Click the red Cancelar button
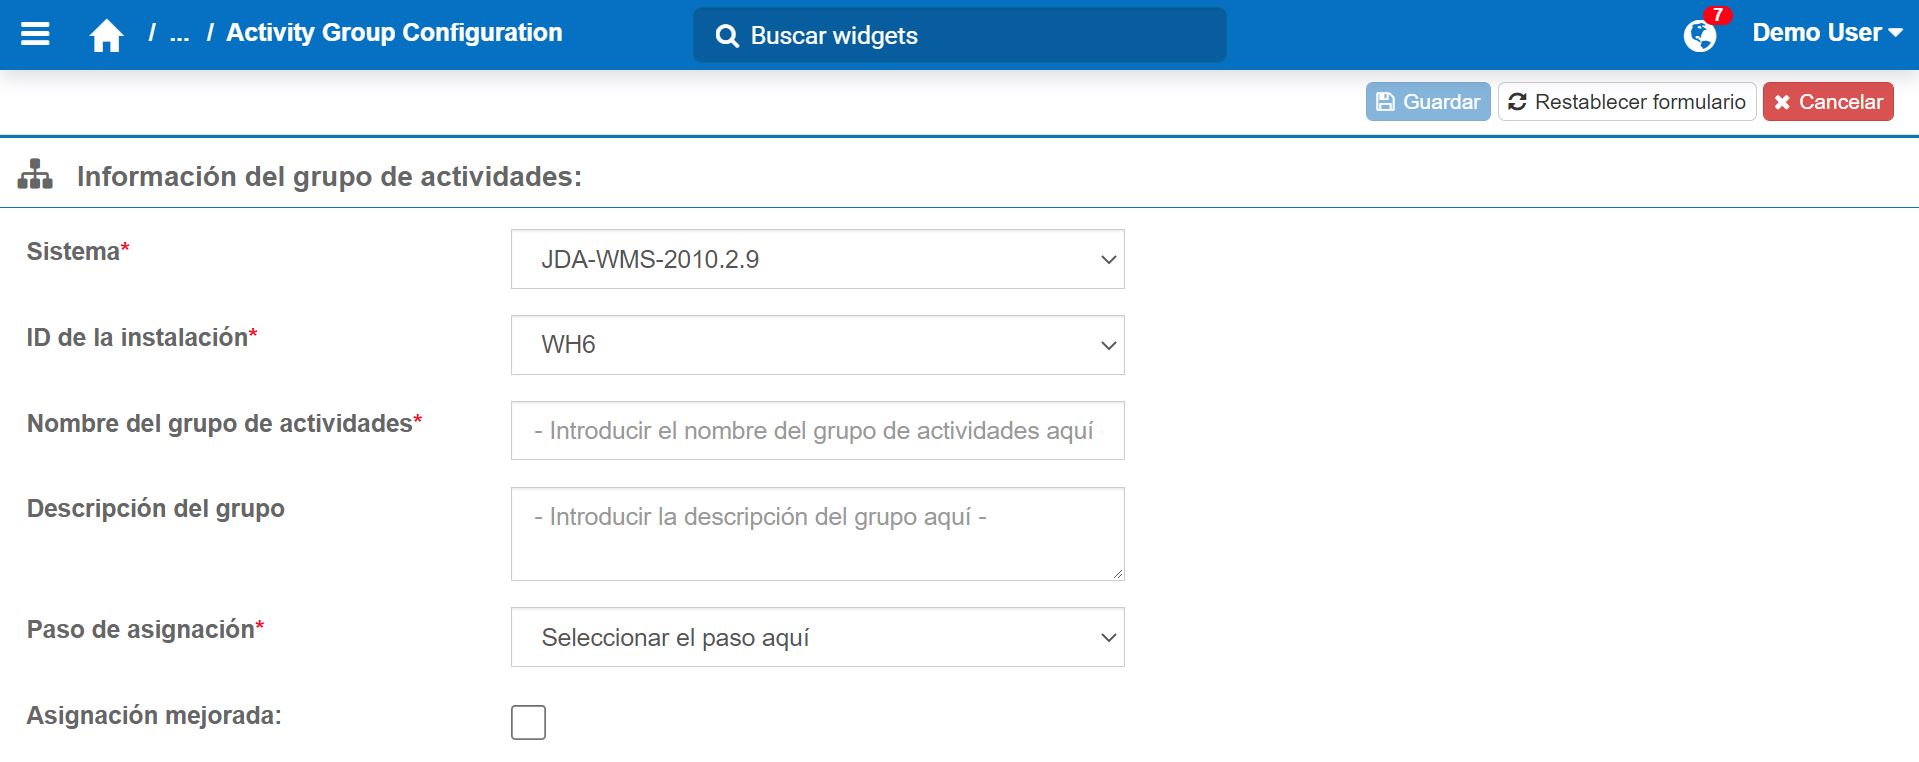Image resolution: width=1919 pixels, height=762 pixels. [1827, 102]
